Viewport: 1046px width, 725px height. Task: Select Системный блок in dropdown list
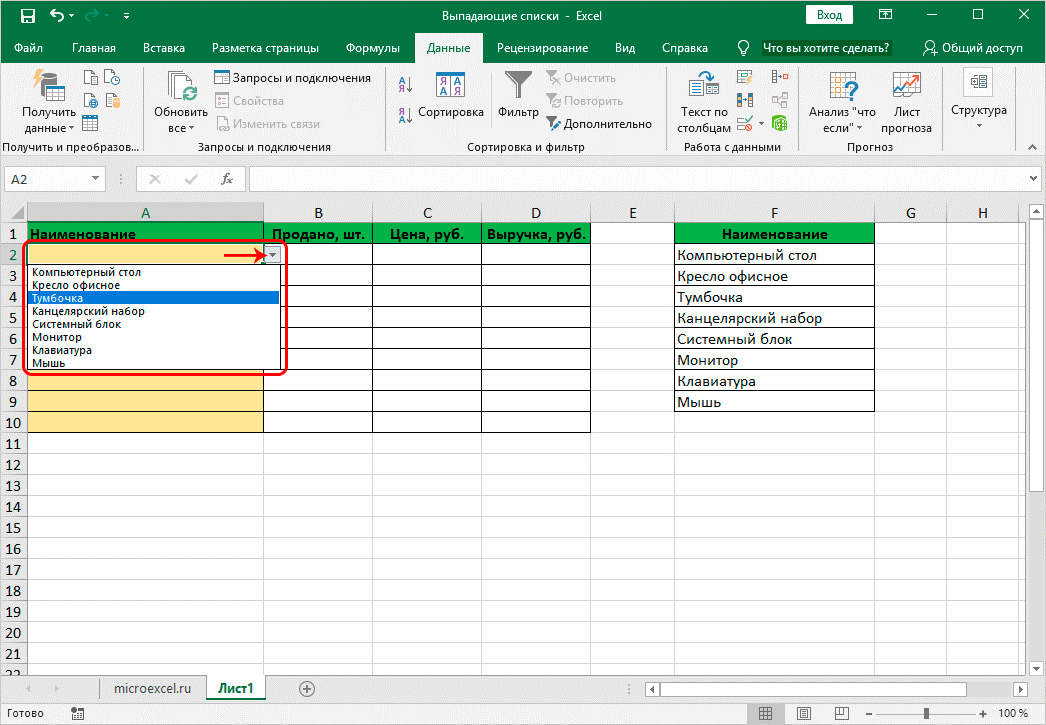pos(74,324)
